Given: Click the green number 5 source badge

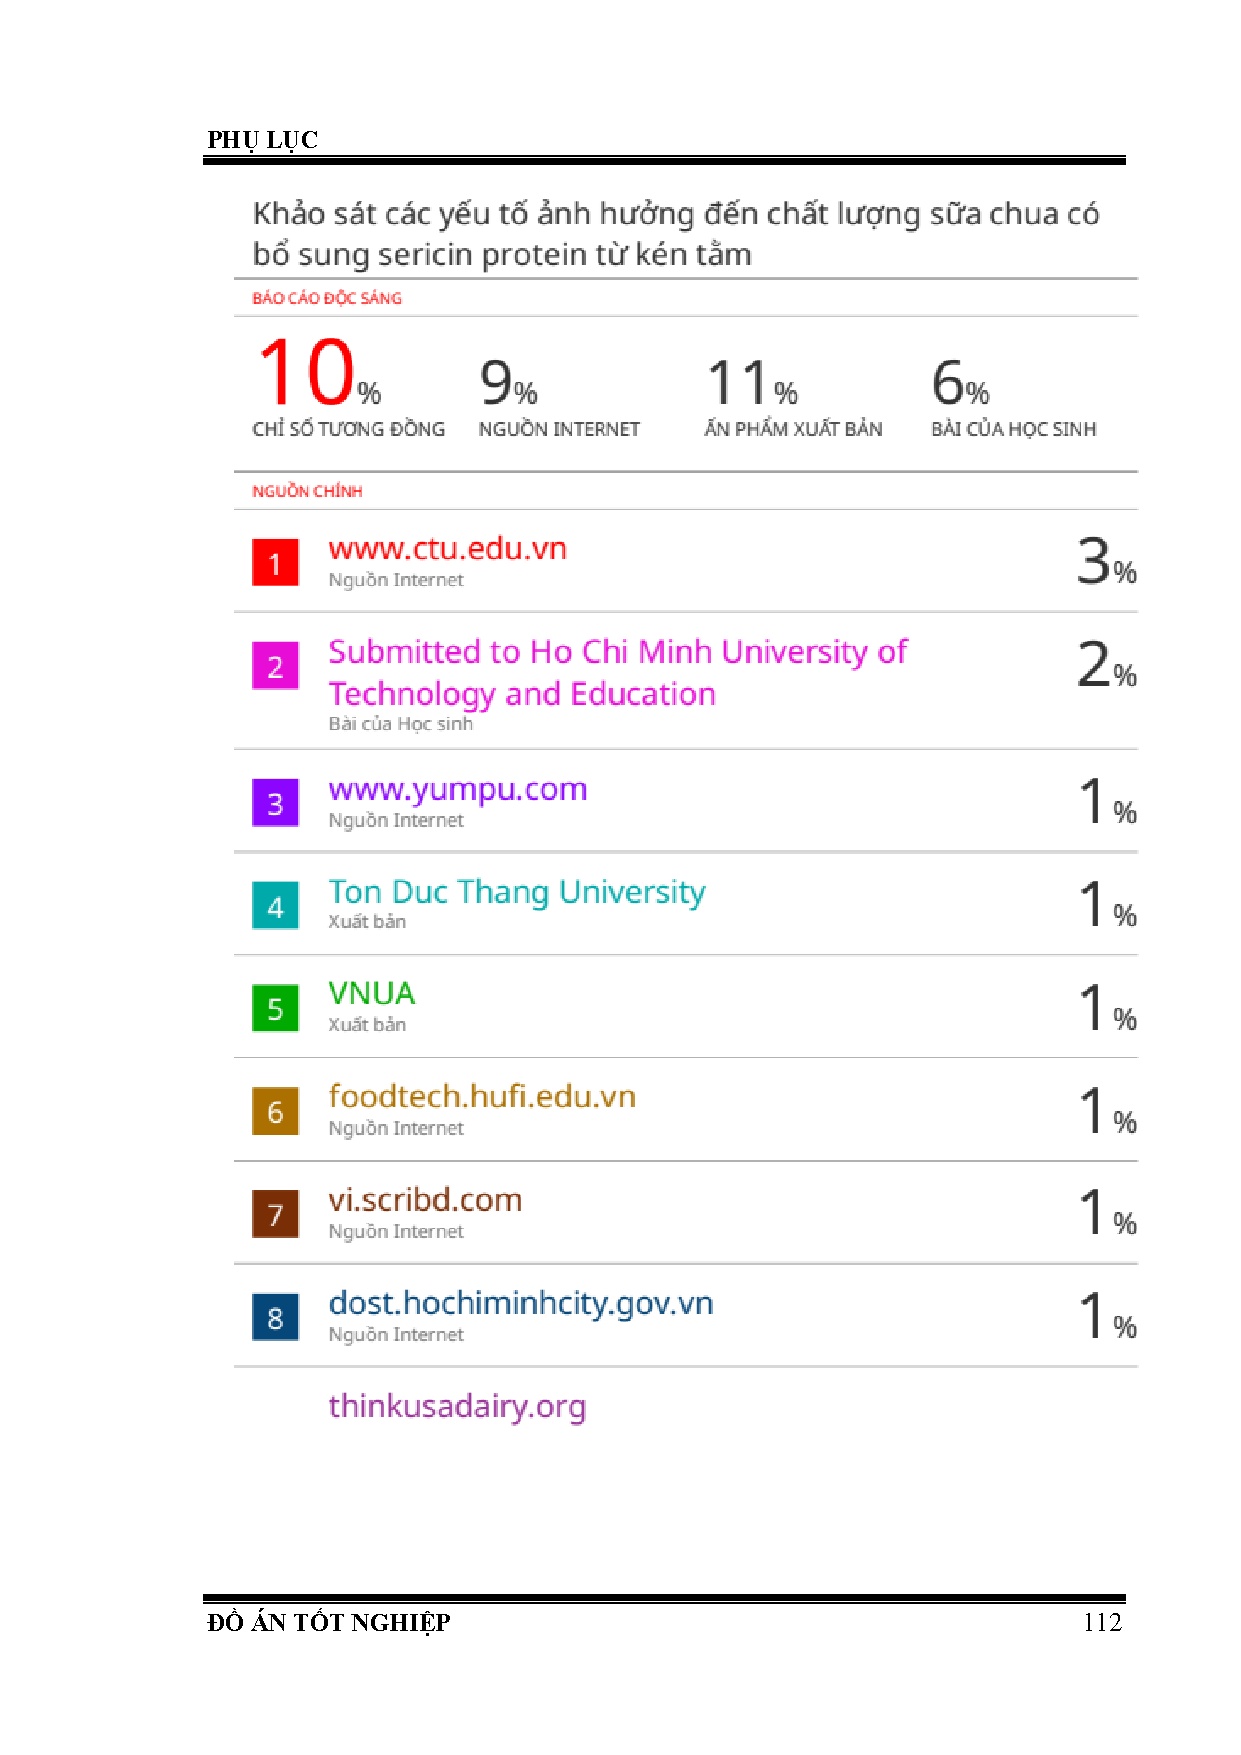Looking at the screenshot, I should (x=275, y=1008).
